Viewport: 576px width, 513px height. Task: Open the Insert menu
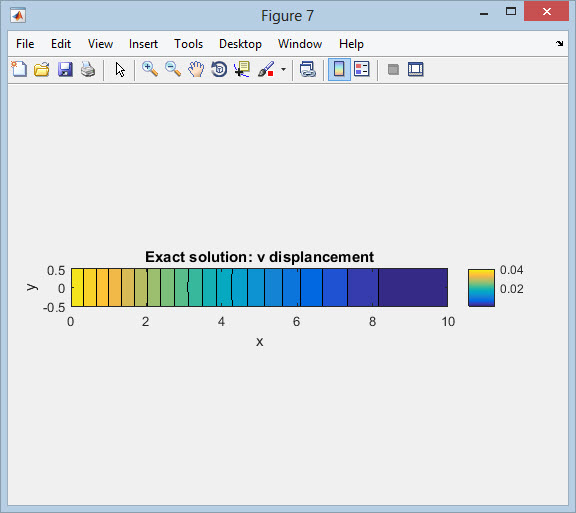pos(143,44)
